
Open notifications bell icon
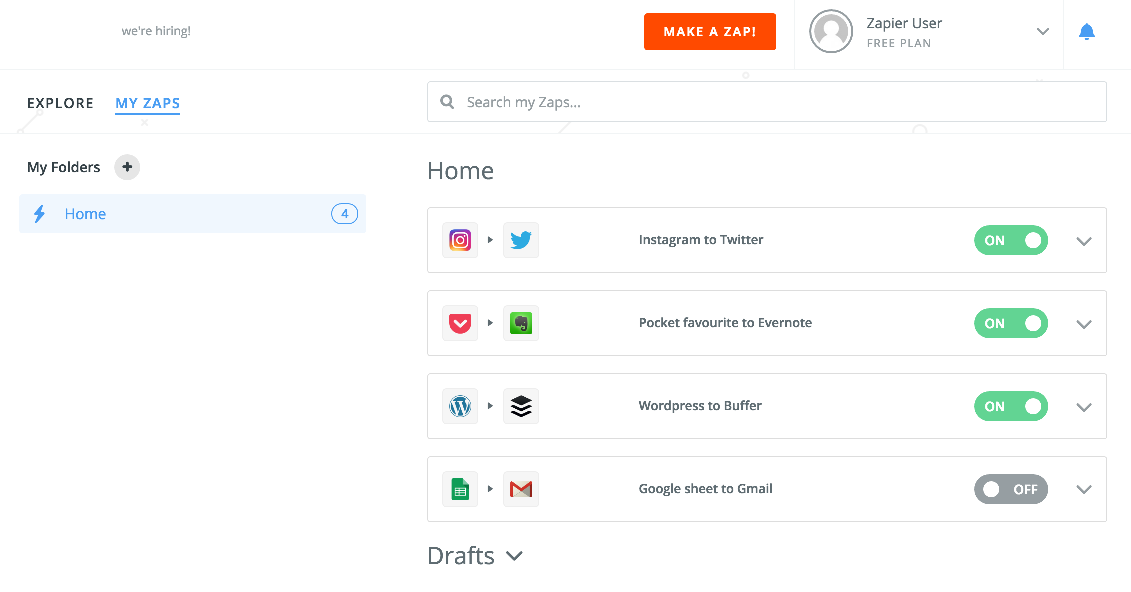(1086, 32)
